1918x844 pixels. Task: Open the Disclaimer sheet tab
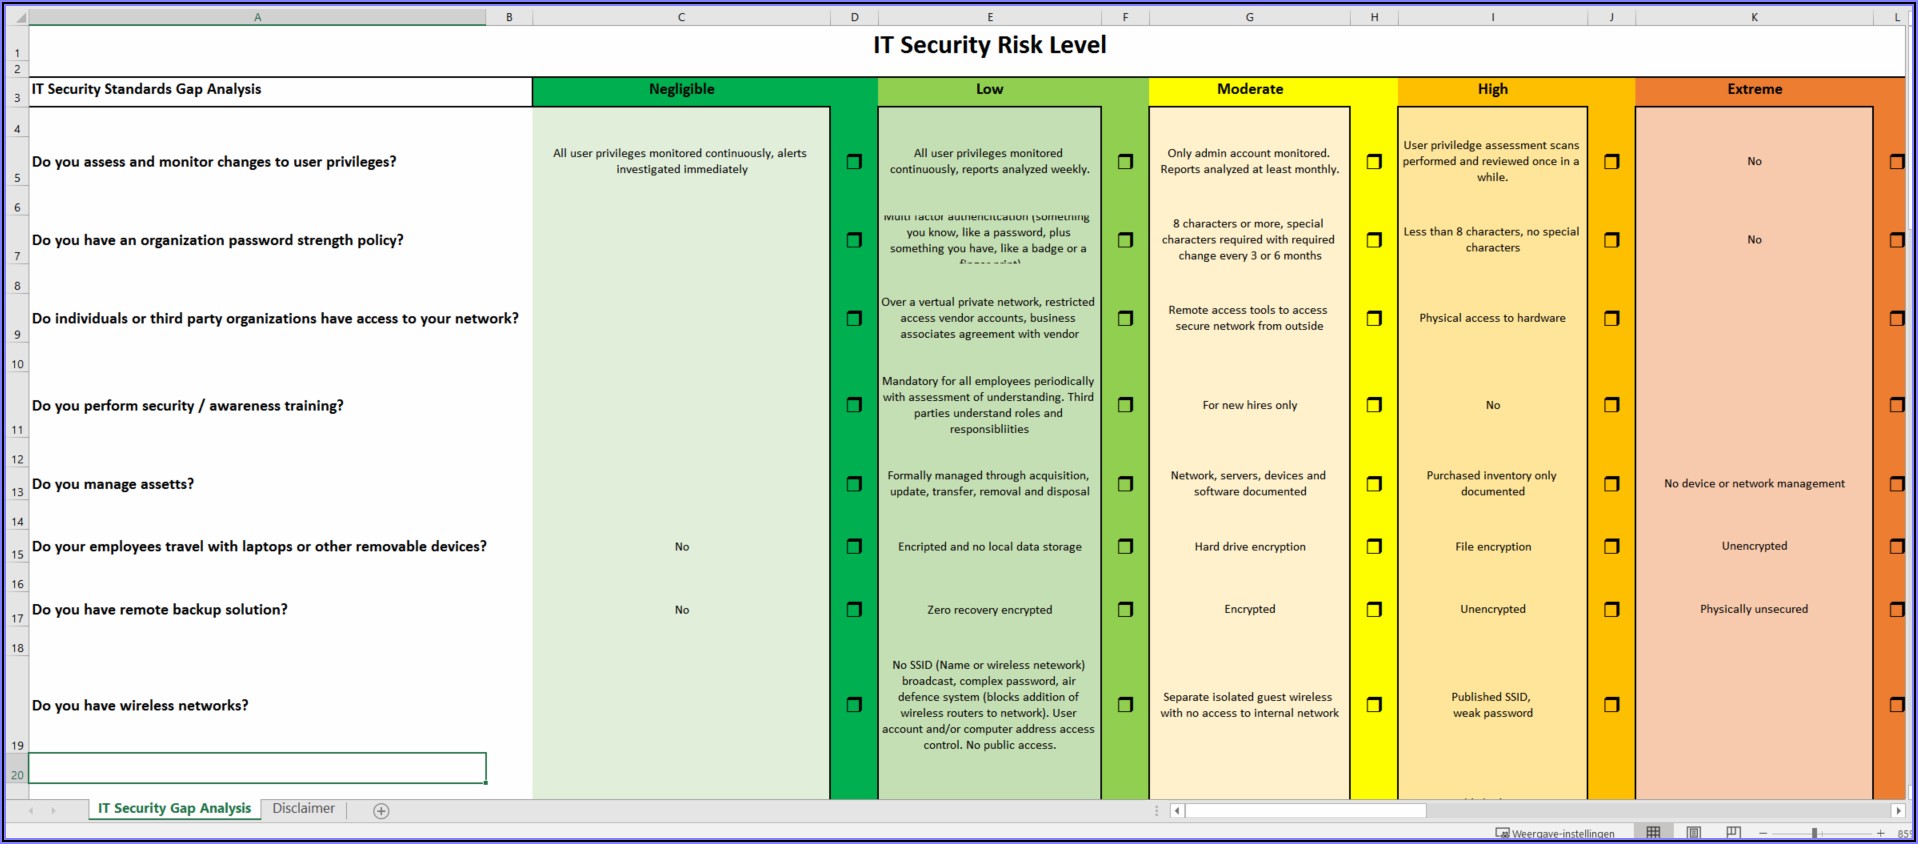303,808
